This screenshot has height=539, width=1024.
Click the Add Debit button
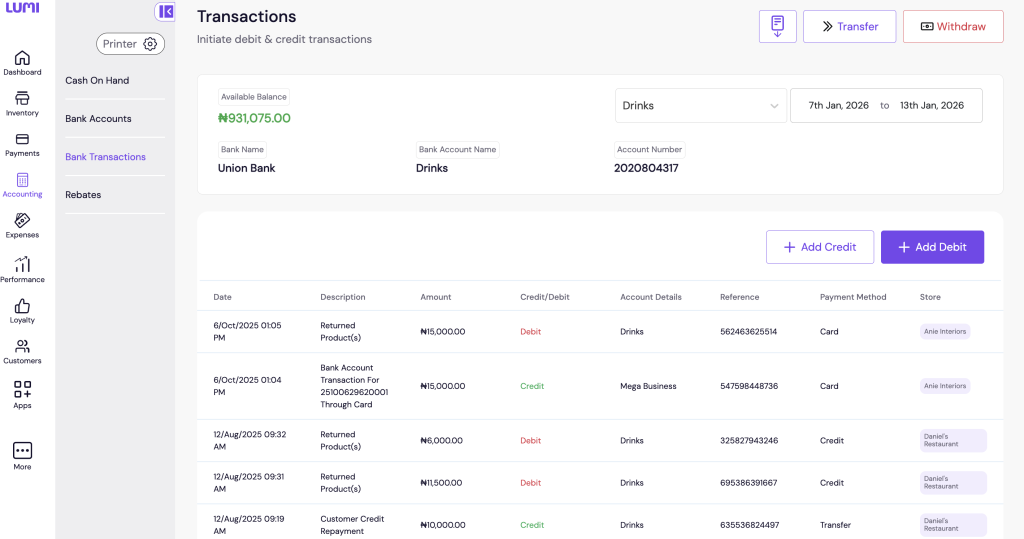point(931,247)
